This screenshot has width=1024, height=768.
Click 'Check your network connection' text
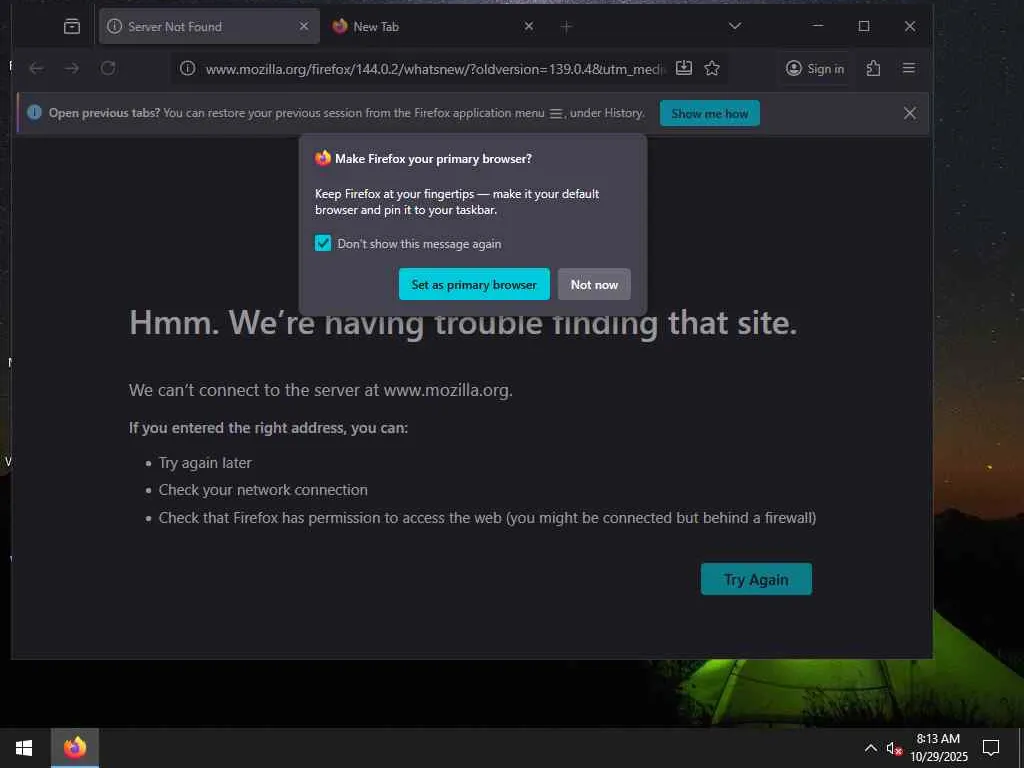(x=263, y=490)
